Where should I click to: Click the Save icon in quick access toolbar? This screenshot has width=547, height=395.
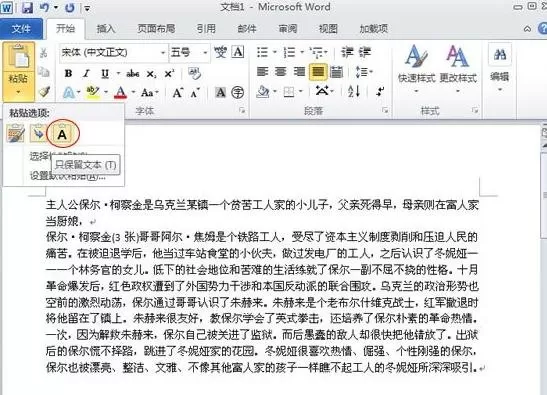click(27, 7)
